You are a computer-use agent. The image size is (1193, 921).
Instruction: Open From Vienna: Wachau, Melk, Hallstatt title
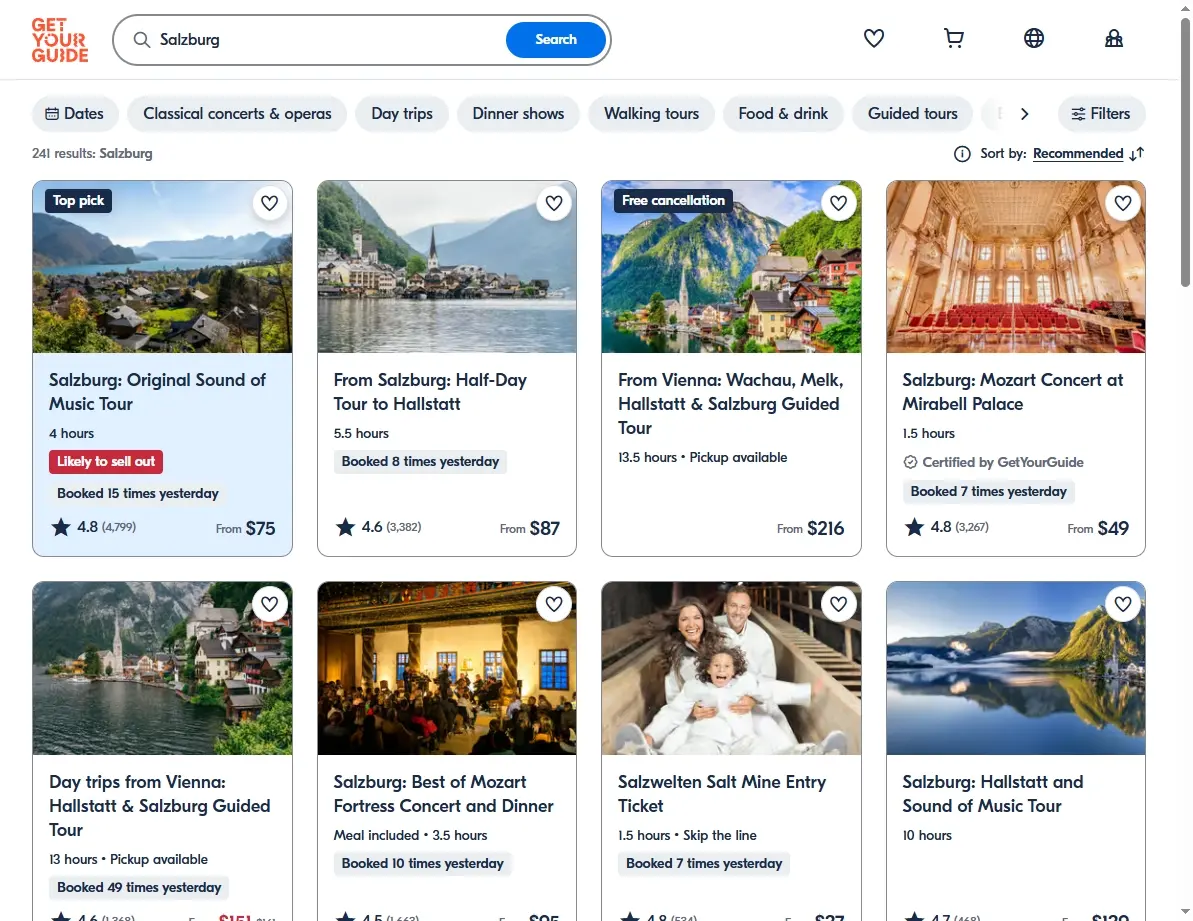click(730, 404)
